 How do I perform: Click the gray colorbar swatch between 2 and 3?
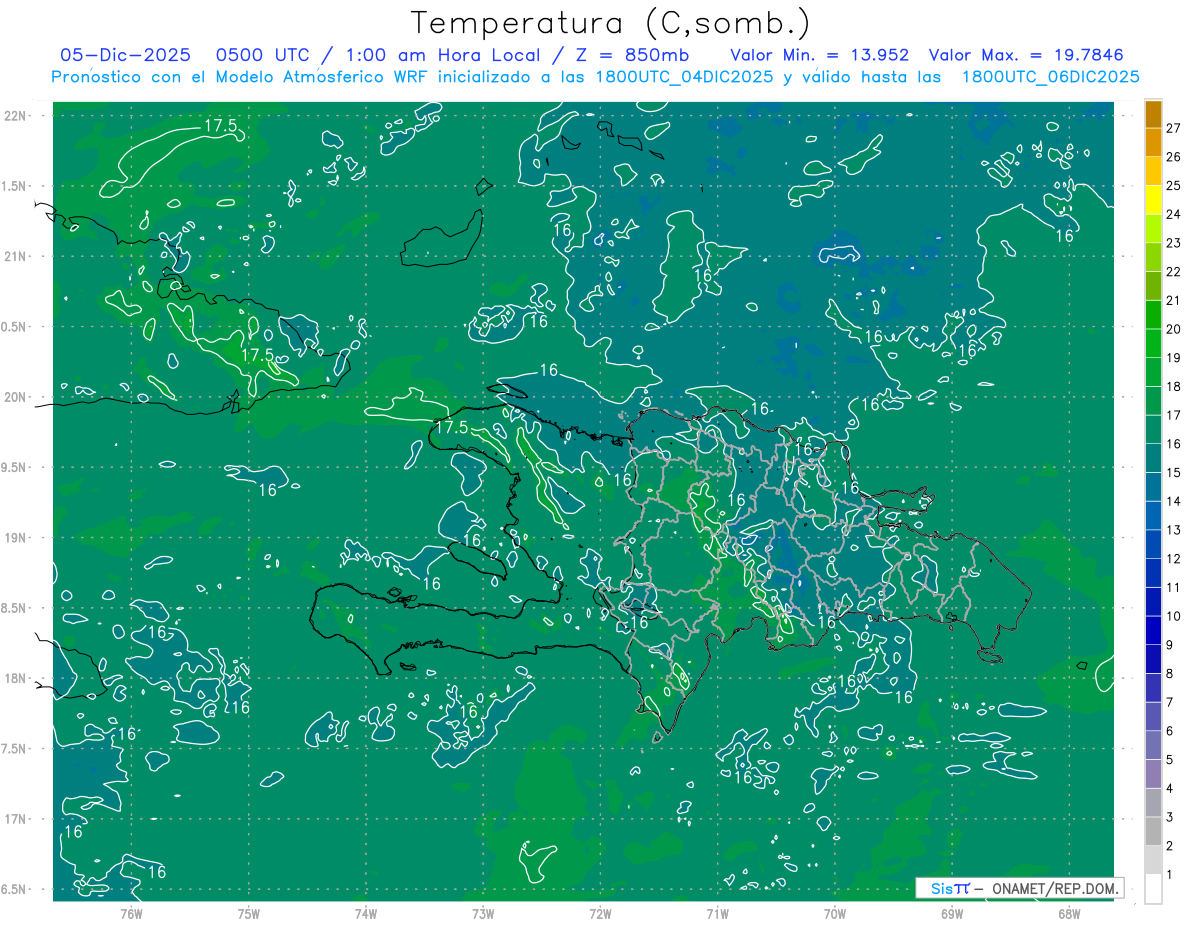point(1154,831)
